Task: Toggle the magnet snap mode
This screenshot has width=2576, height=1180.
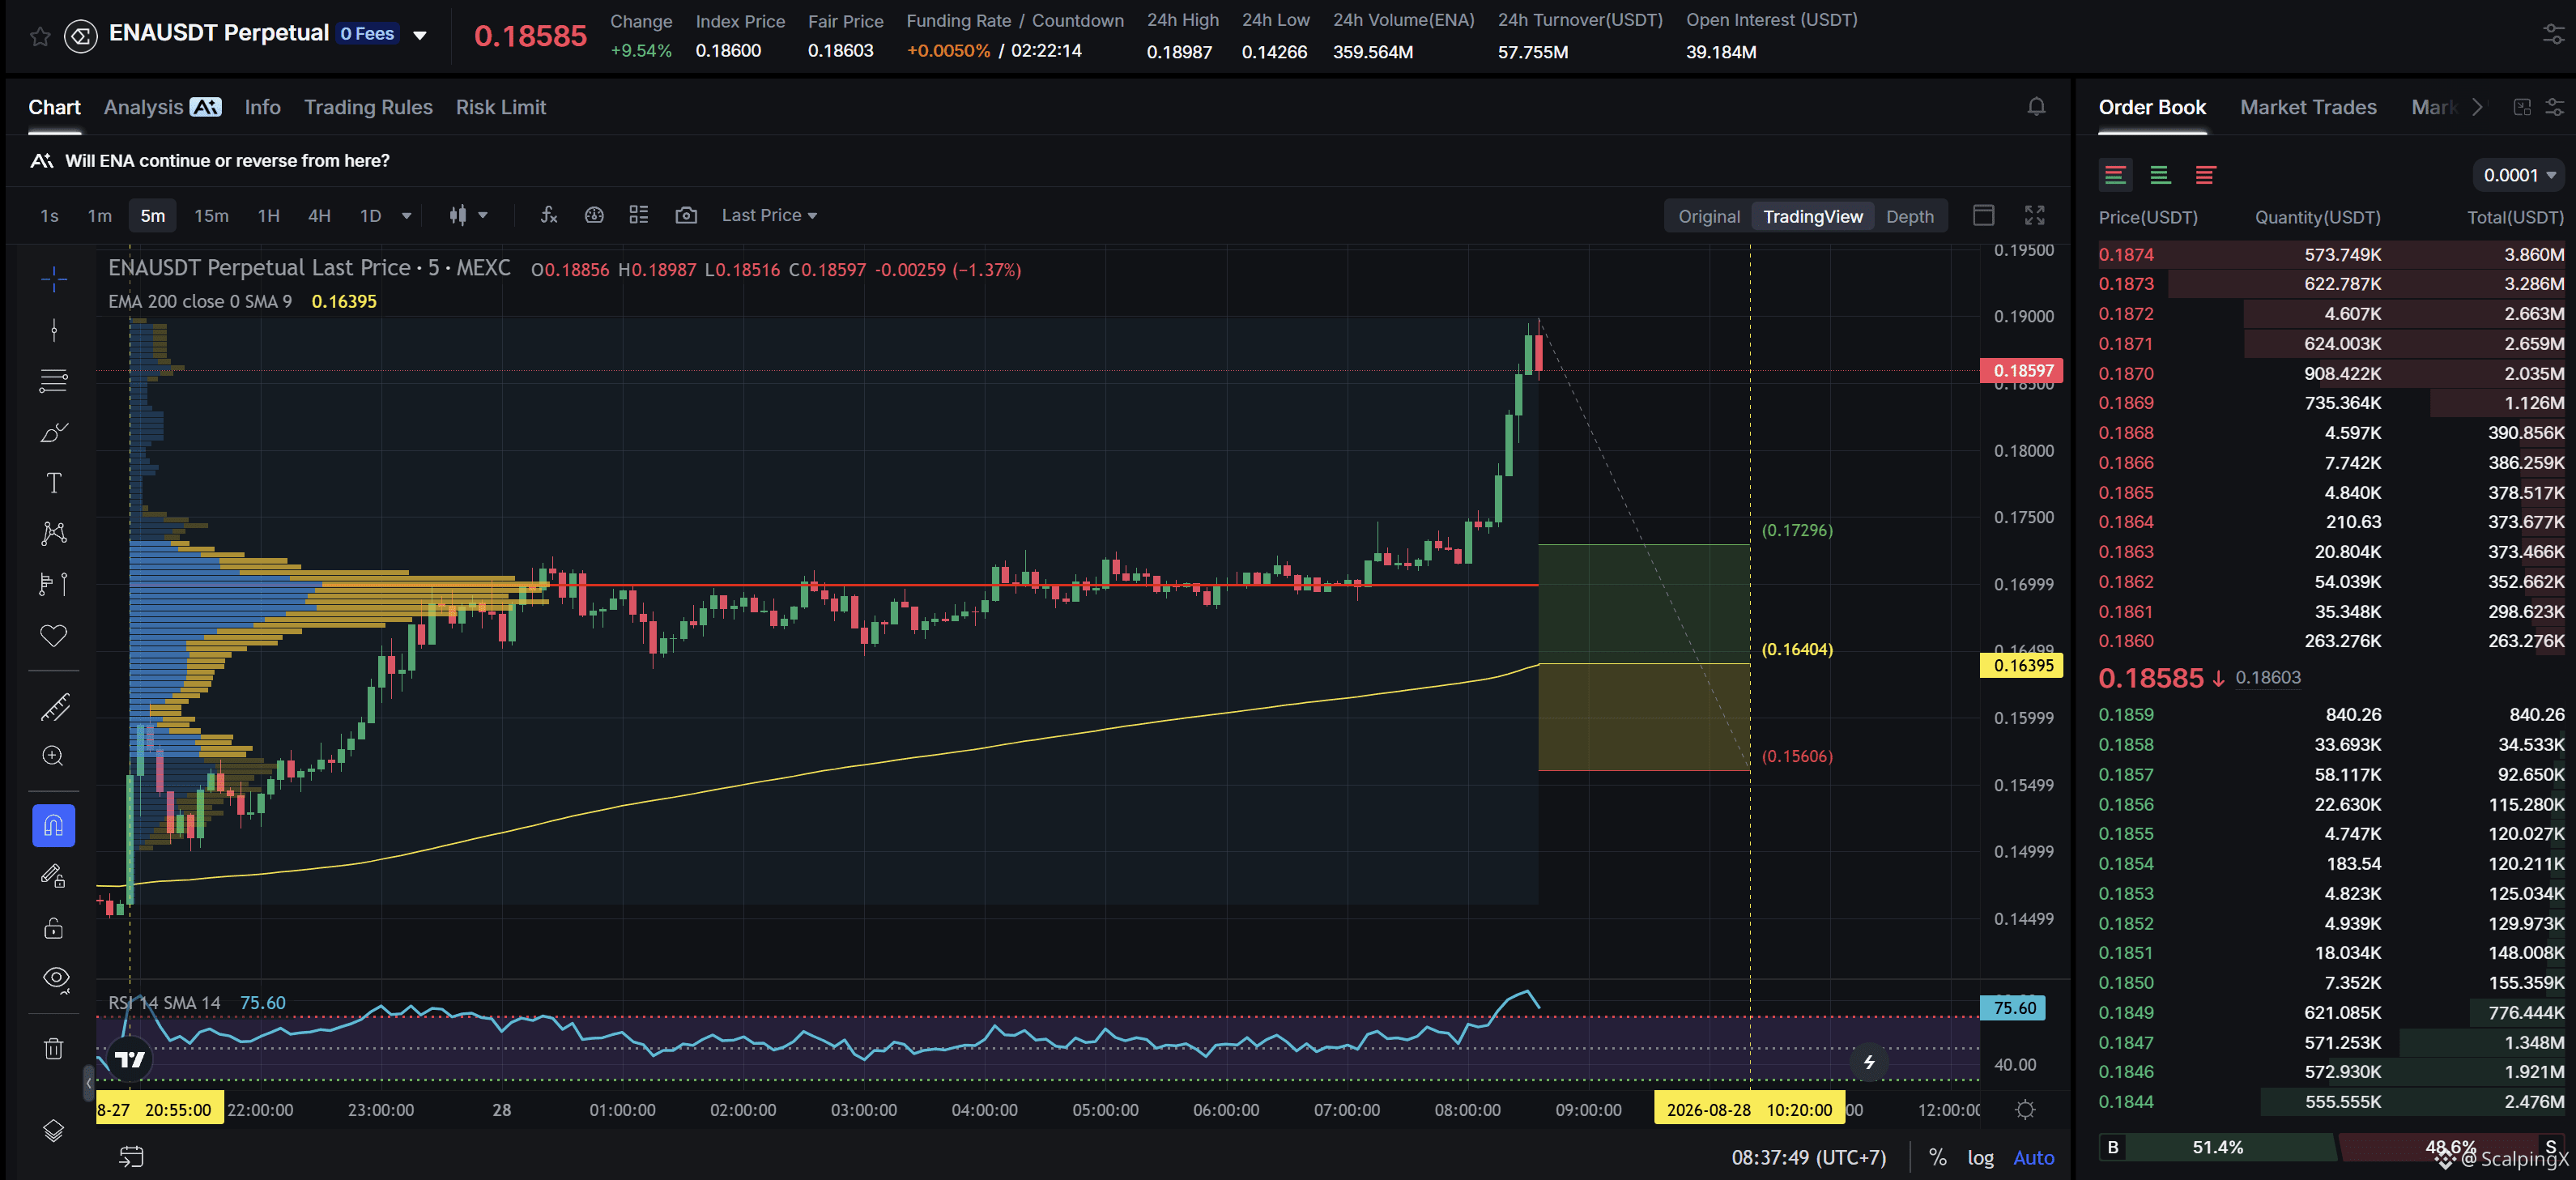Action: coord(54,826)
